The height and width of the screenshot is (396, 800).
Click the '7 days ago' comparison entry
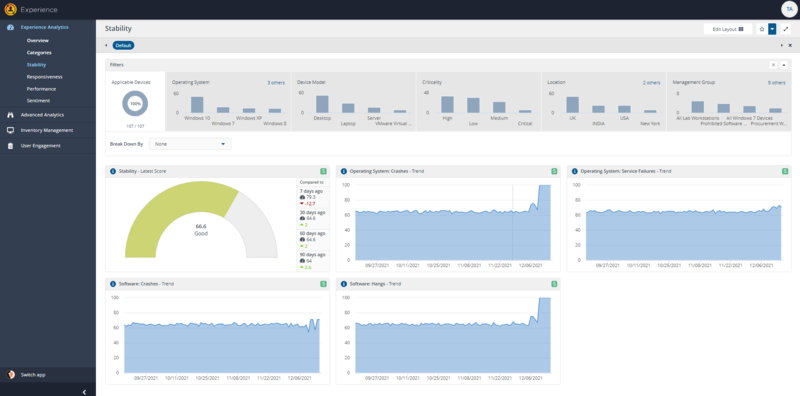(x=312, y=197)
